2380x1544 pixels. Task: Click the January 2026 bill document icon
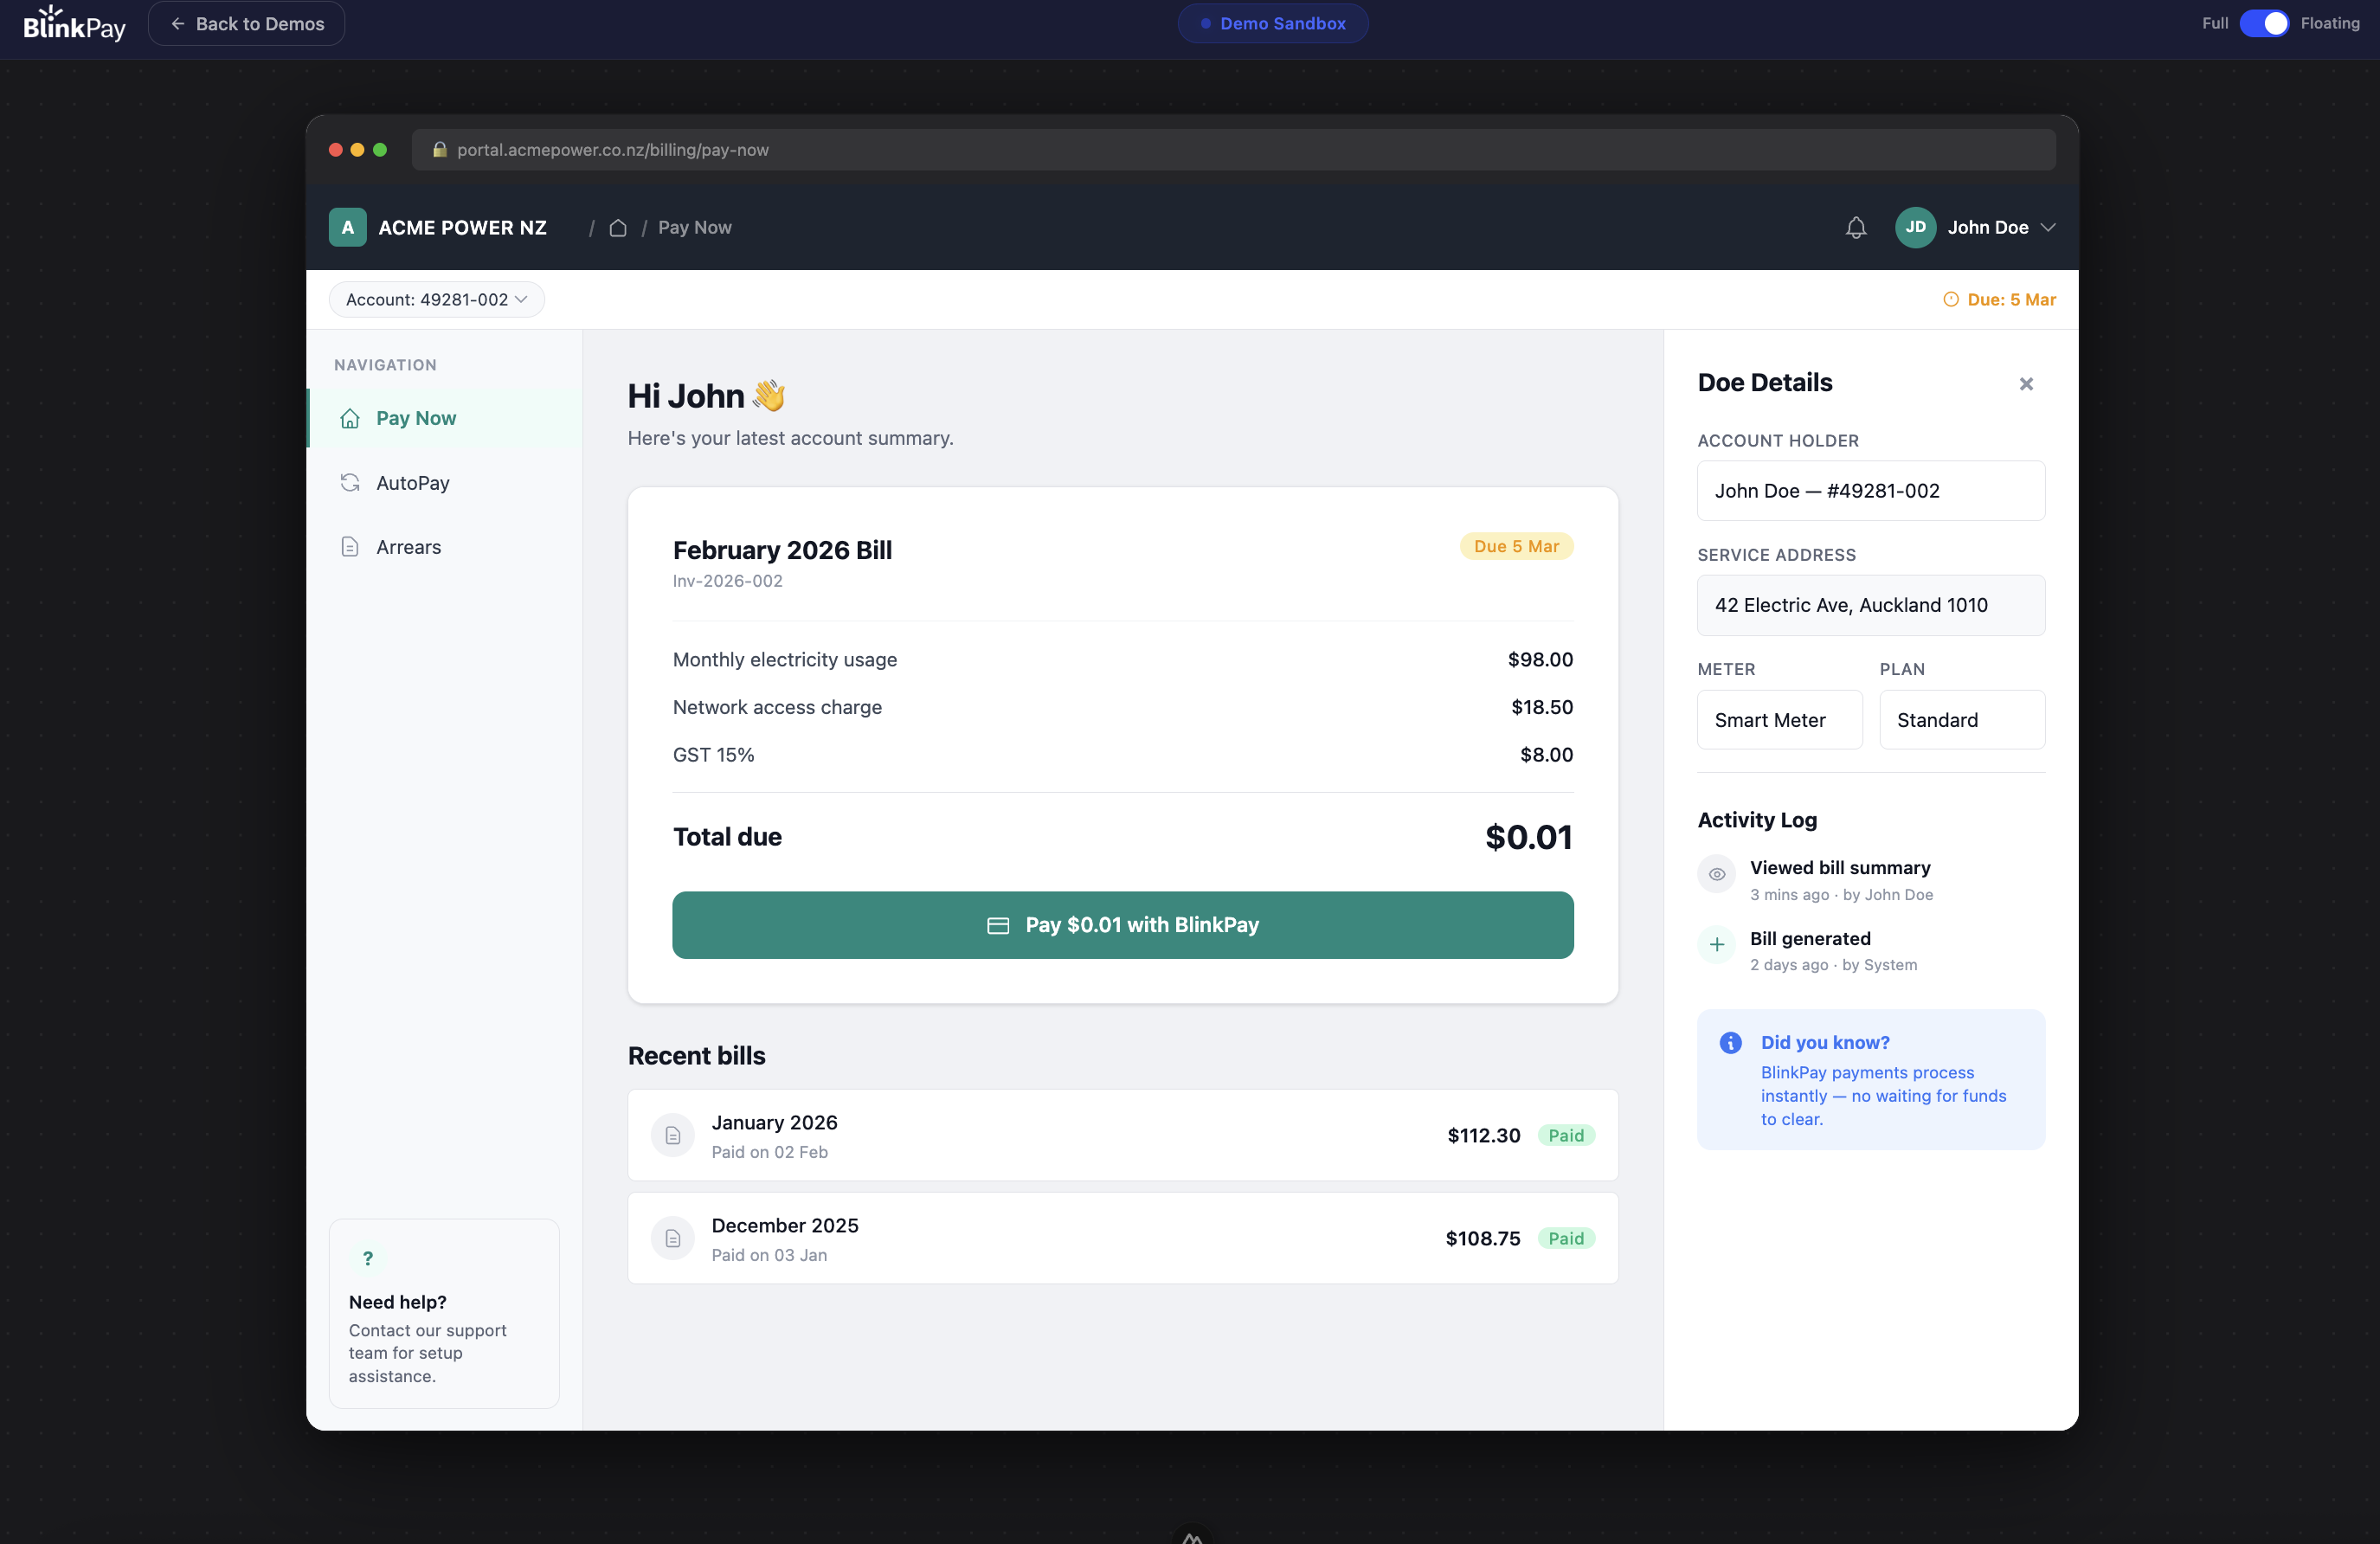click(672, 1135)
